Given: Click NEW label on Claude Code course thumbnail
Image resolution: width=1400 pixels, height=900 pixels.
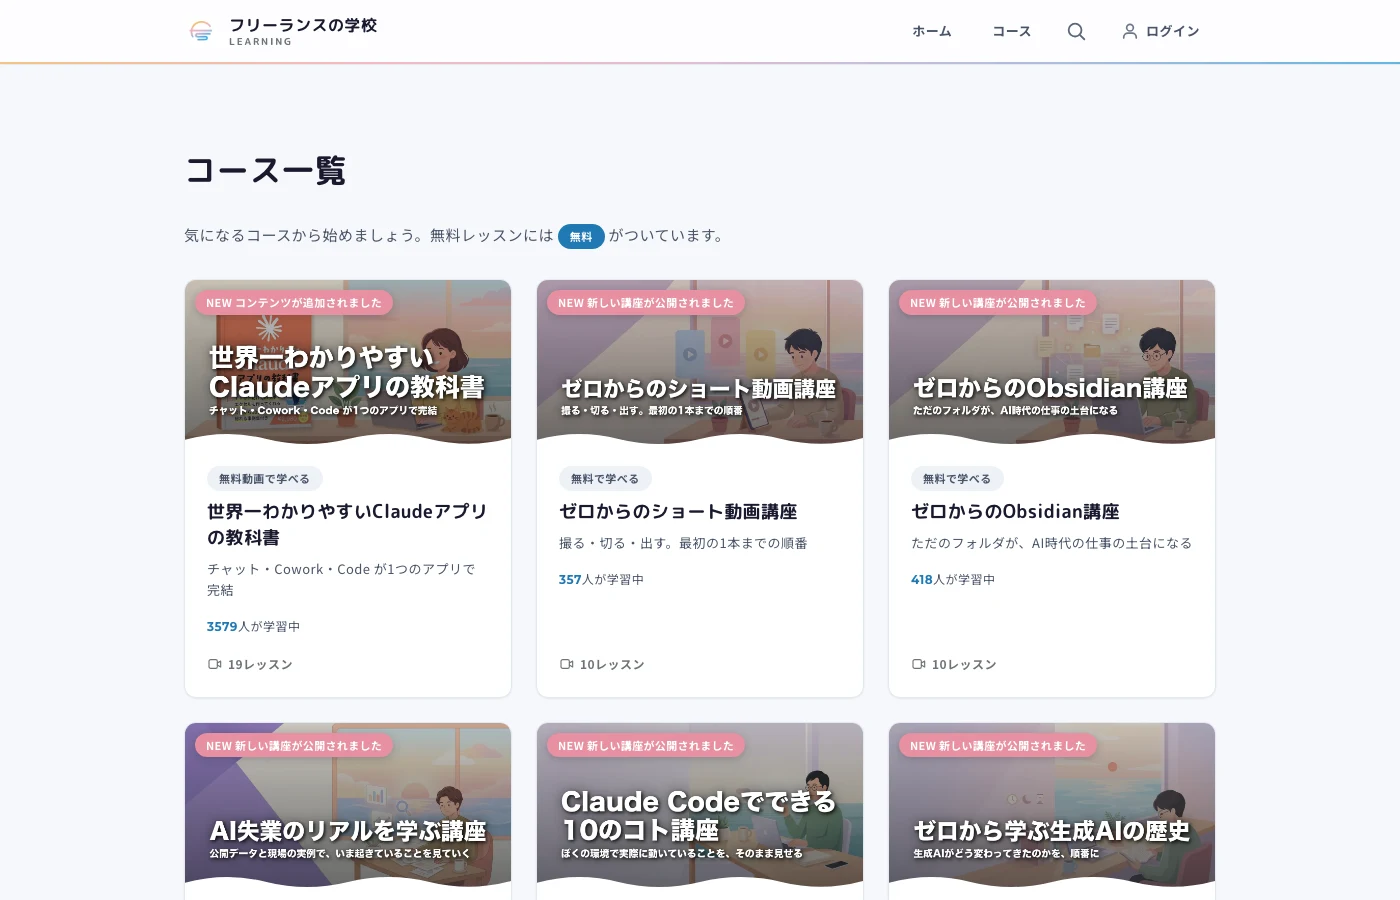Looking at the screenshot, I should (x=646, y=746).
